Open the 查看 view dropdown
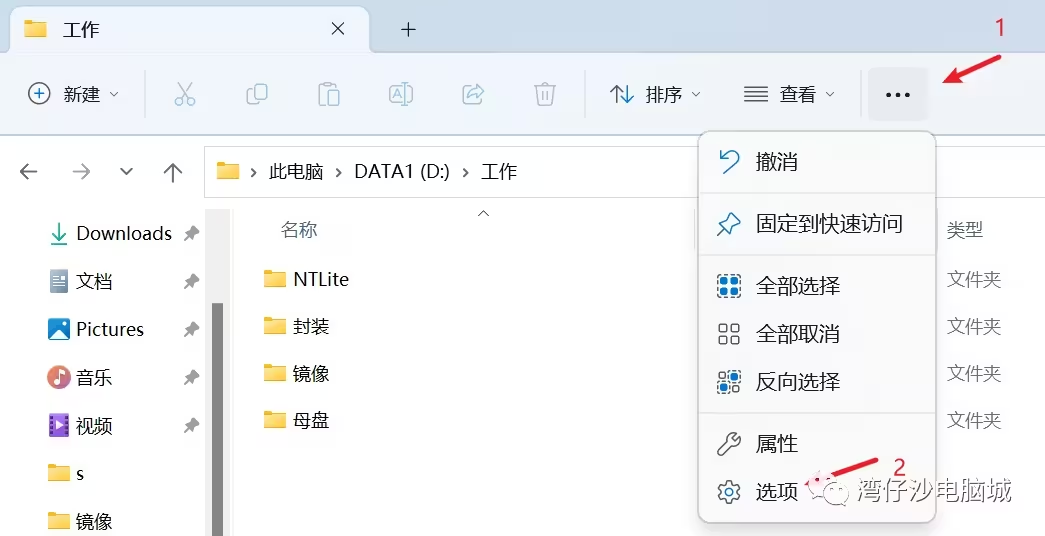The height and width of the screenshot is (536, 1045). click(789, 94)
